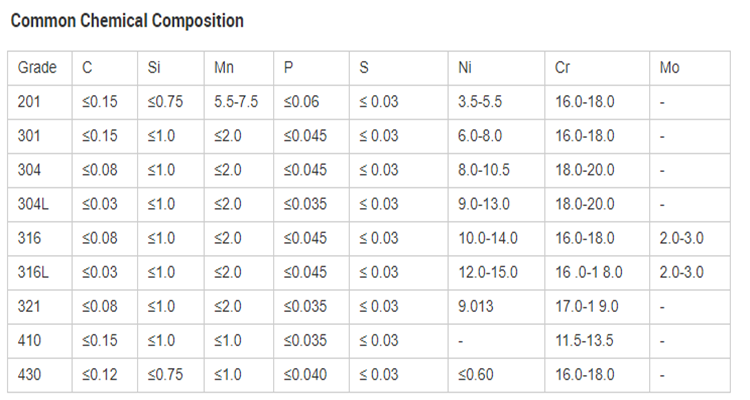
Task: Click the grade 410 row label
Action: point(30,340)
